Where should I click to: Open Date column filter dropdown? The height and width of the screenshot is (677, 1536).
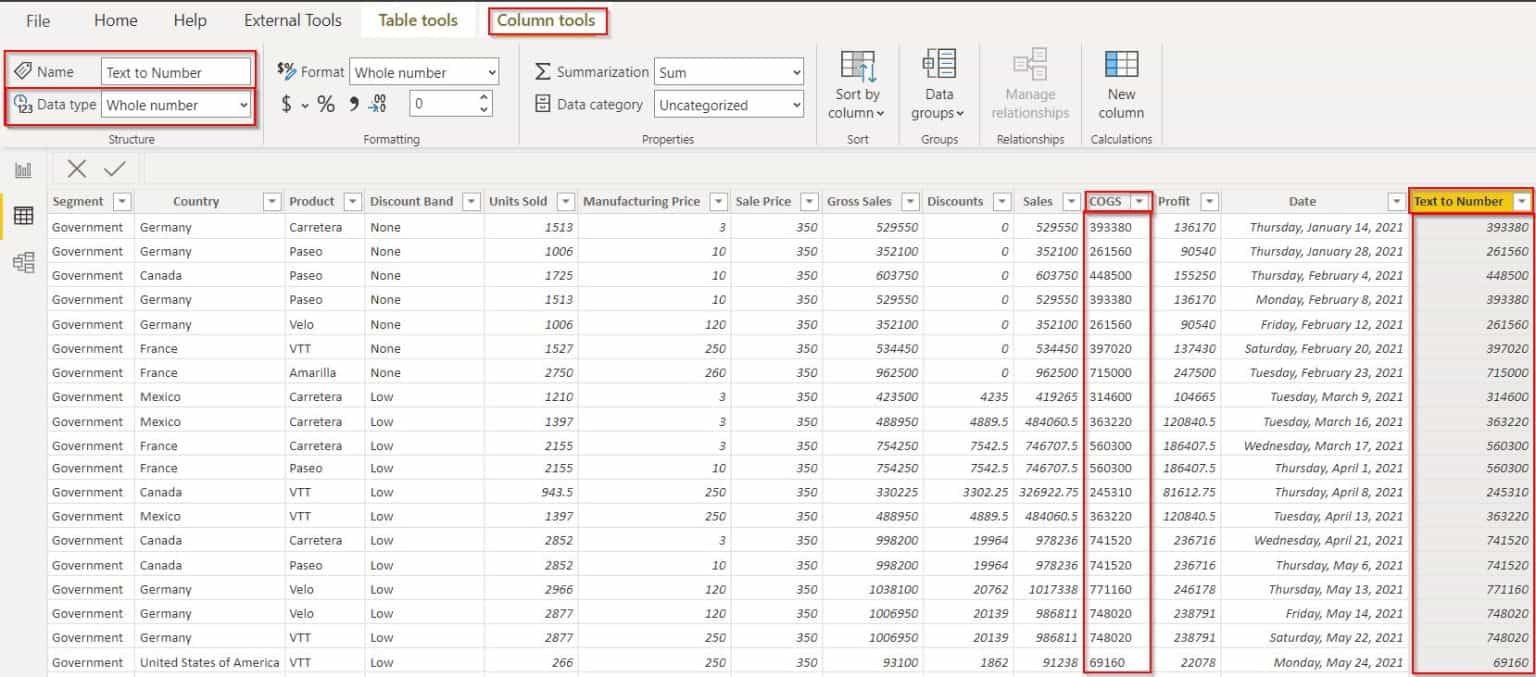tap(1396, 201)
